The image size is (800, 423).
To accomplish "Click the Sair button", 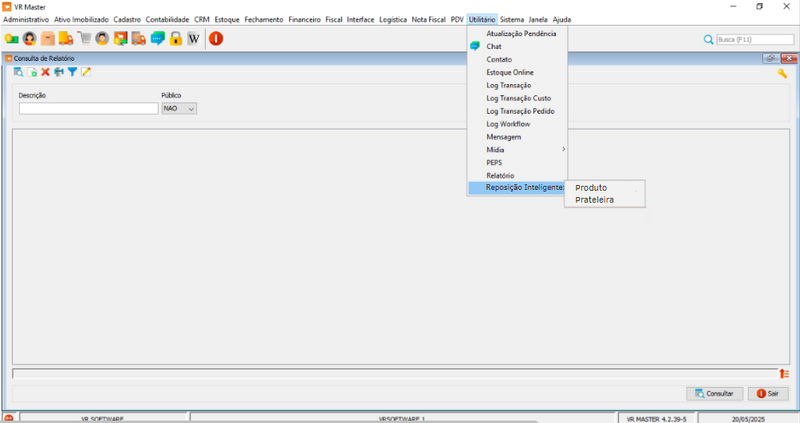I will (767, 394).
